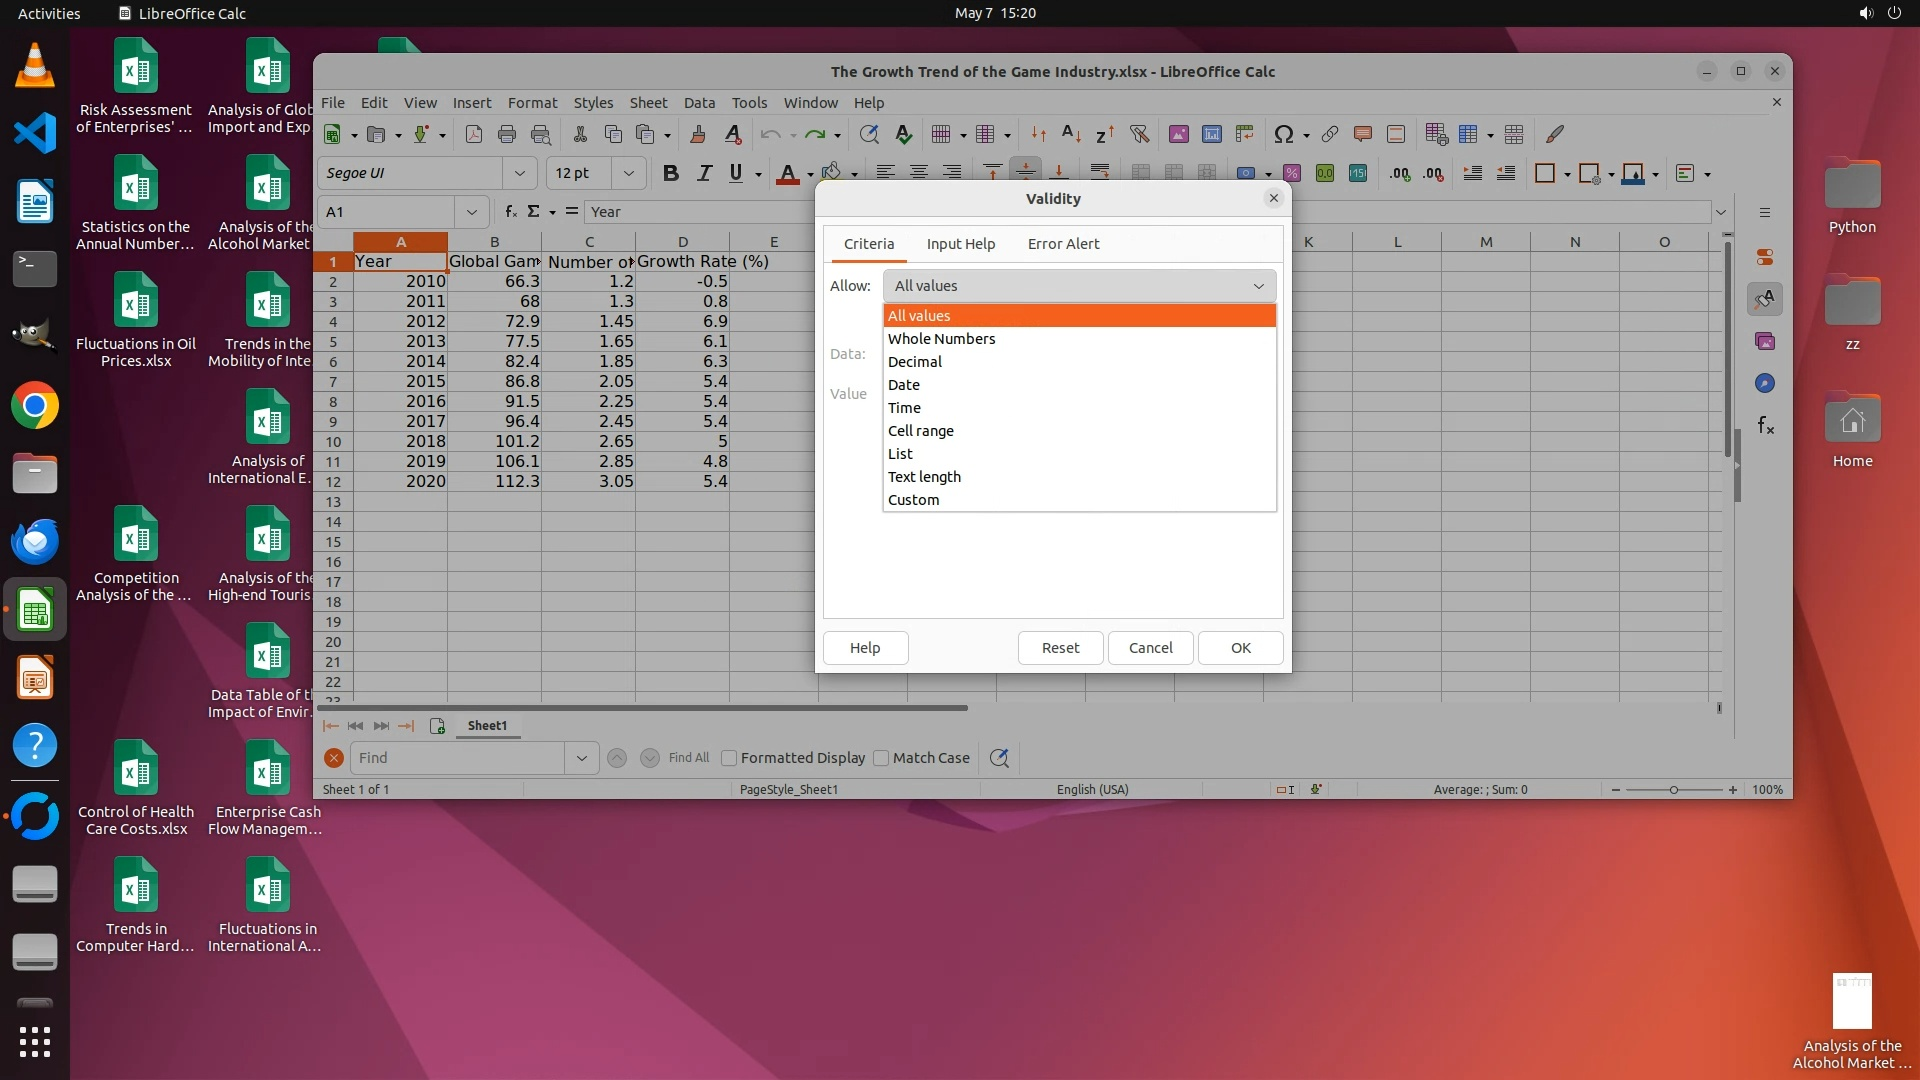
Task: Click the Sort Ascending icon
Action: coord(1071,134)
